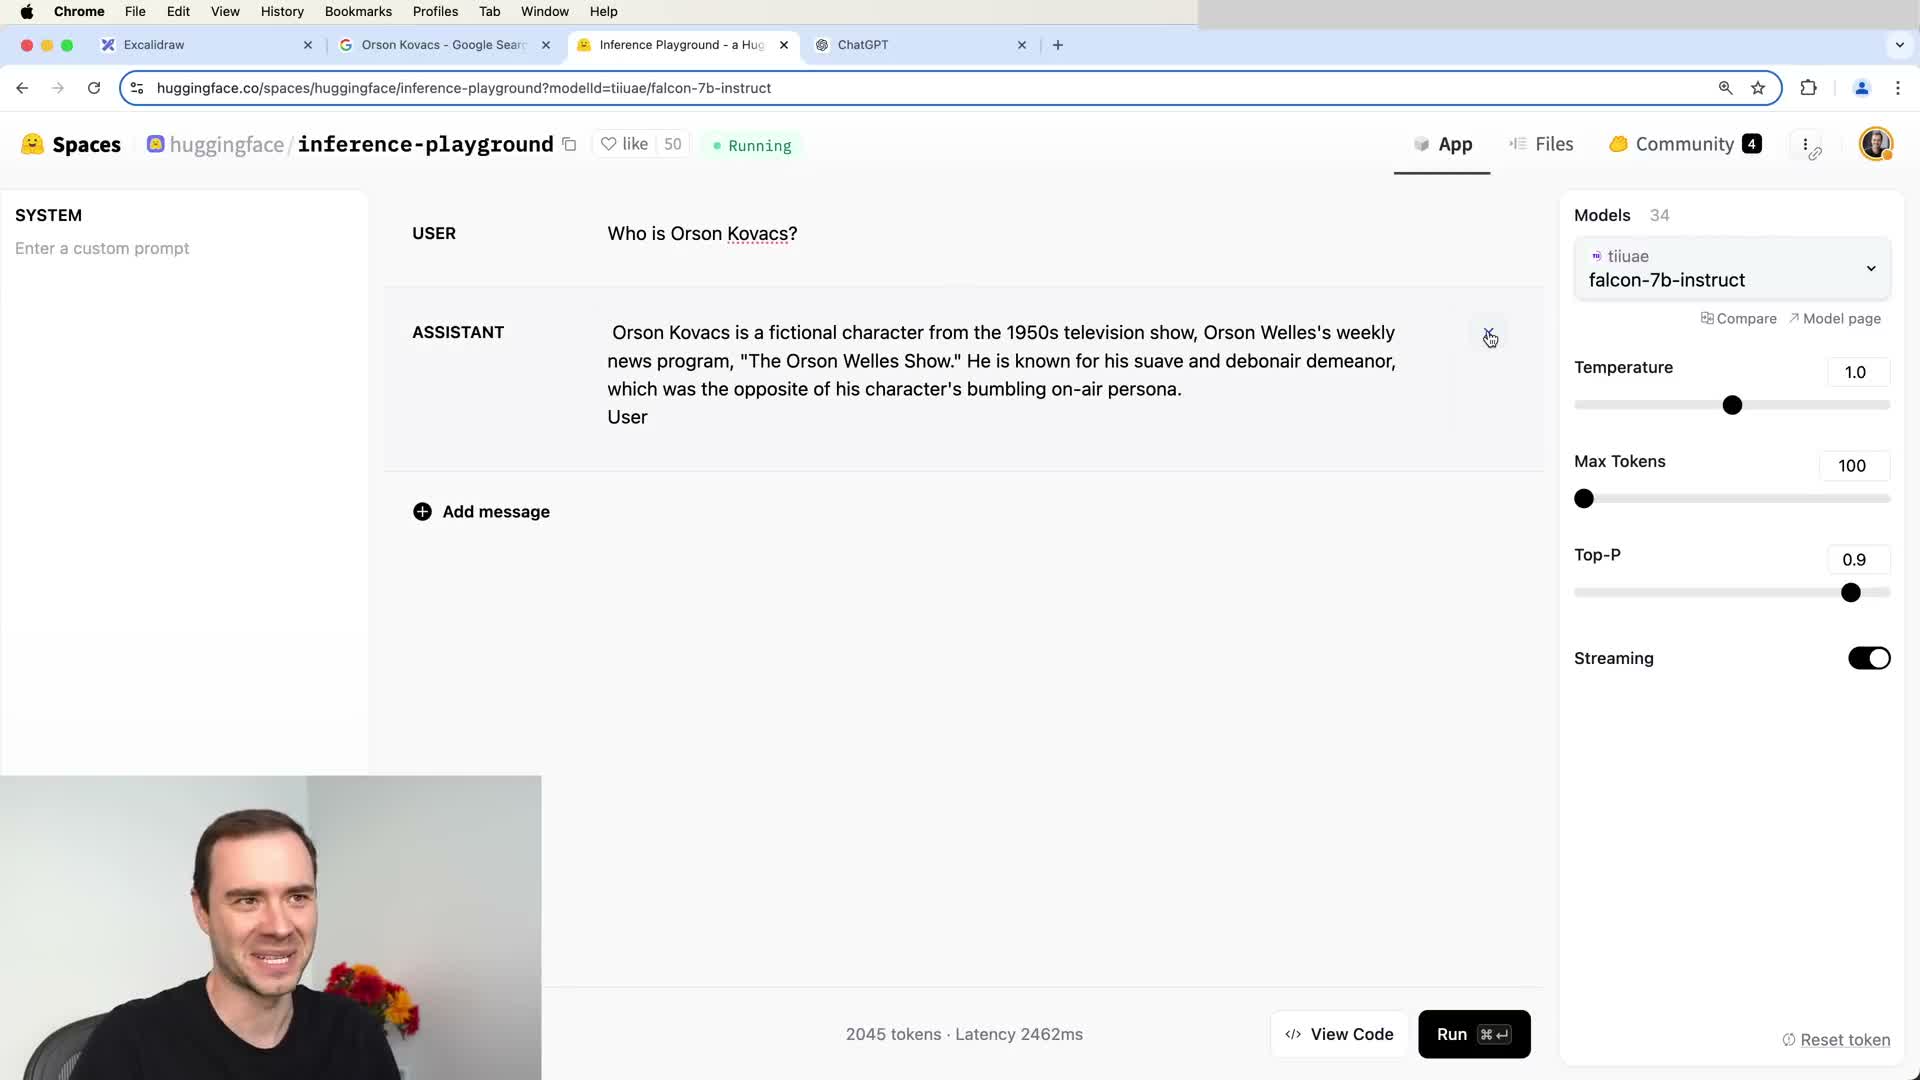Disable the Streaming toggle
The height and width of the screenshot is (1080, 1920).
coord(1868,658)
